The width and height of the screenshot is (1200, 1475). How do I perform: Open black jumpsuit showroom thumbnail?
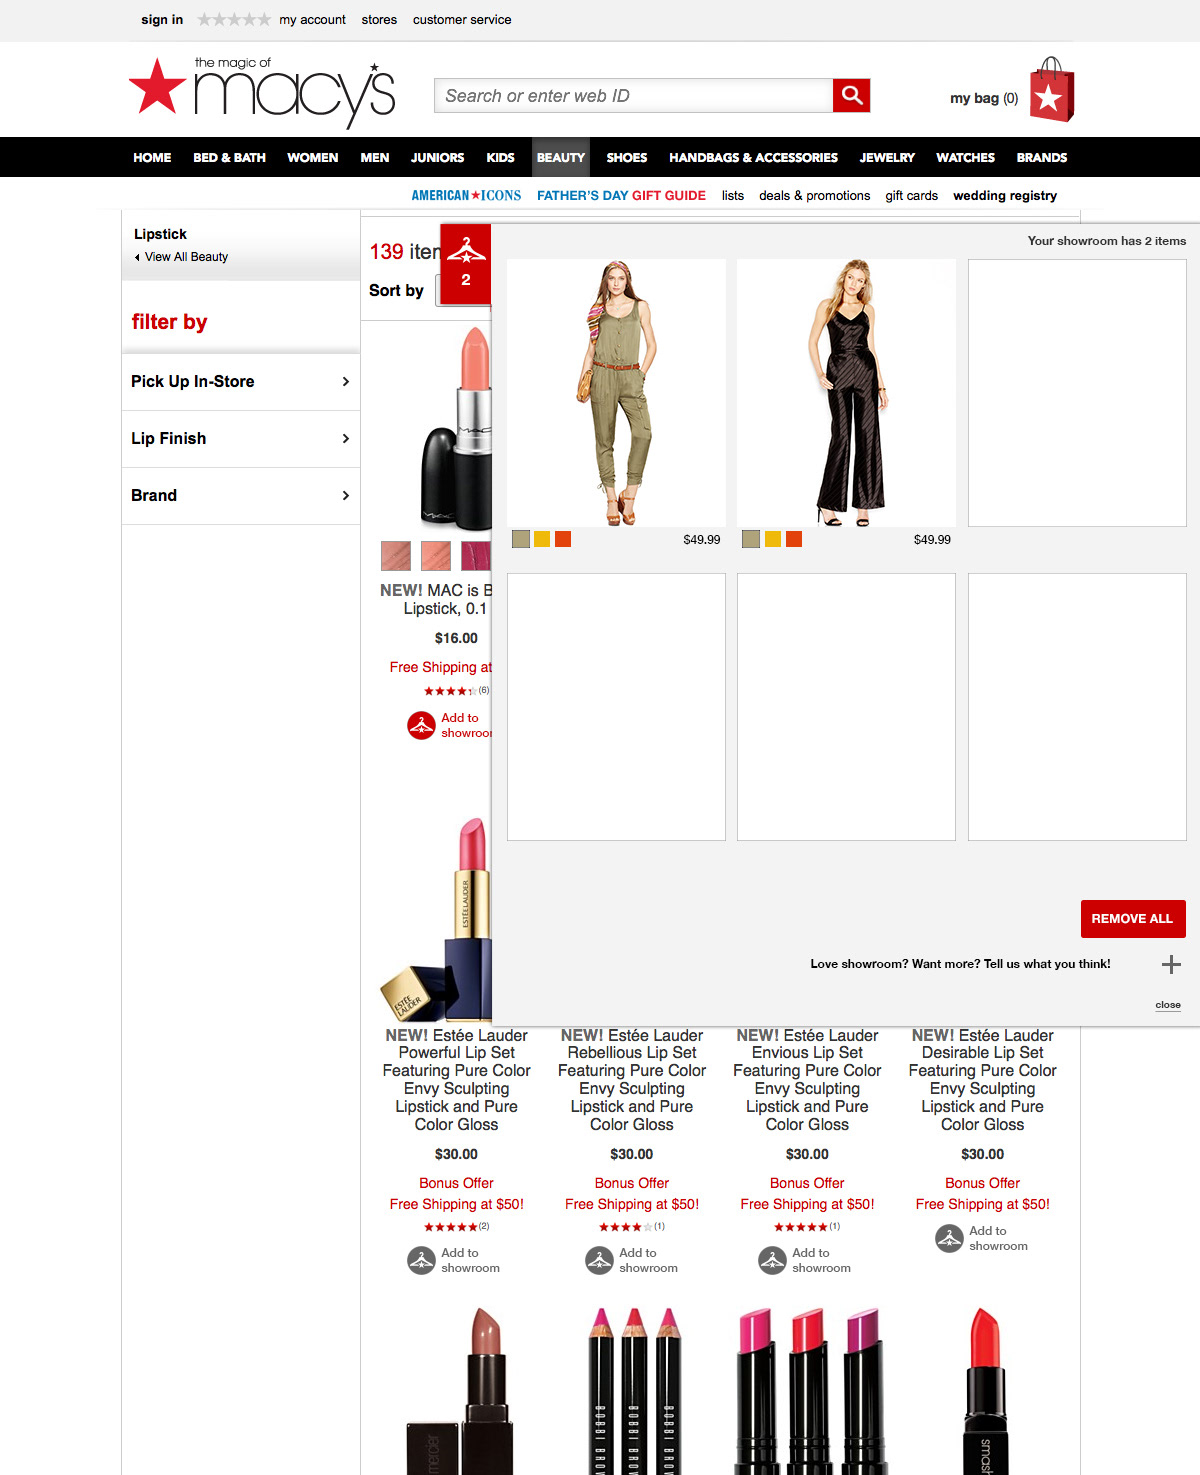pyautogui.click(x=846, y=393)
